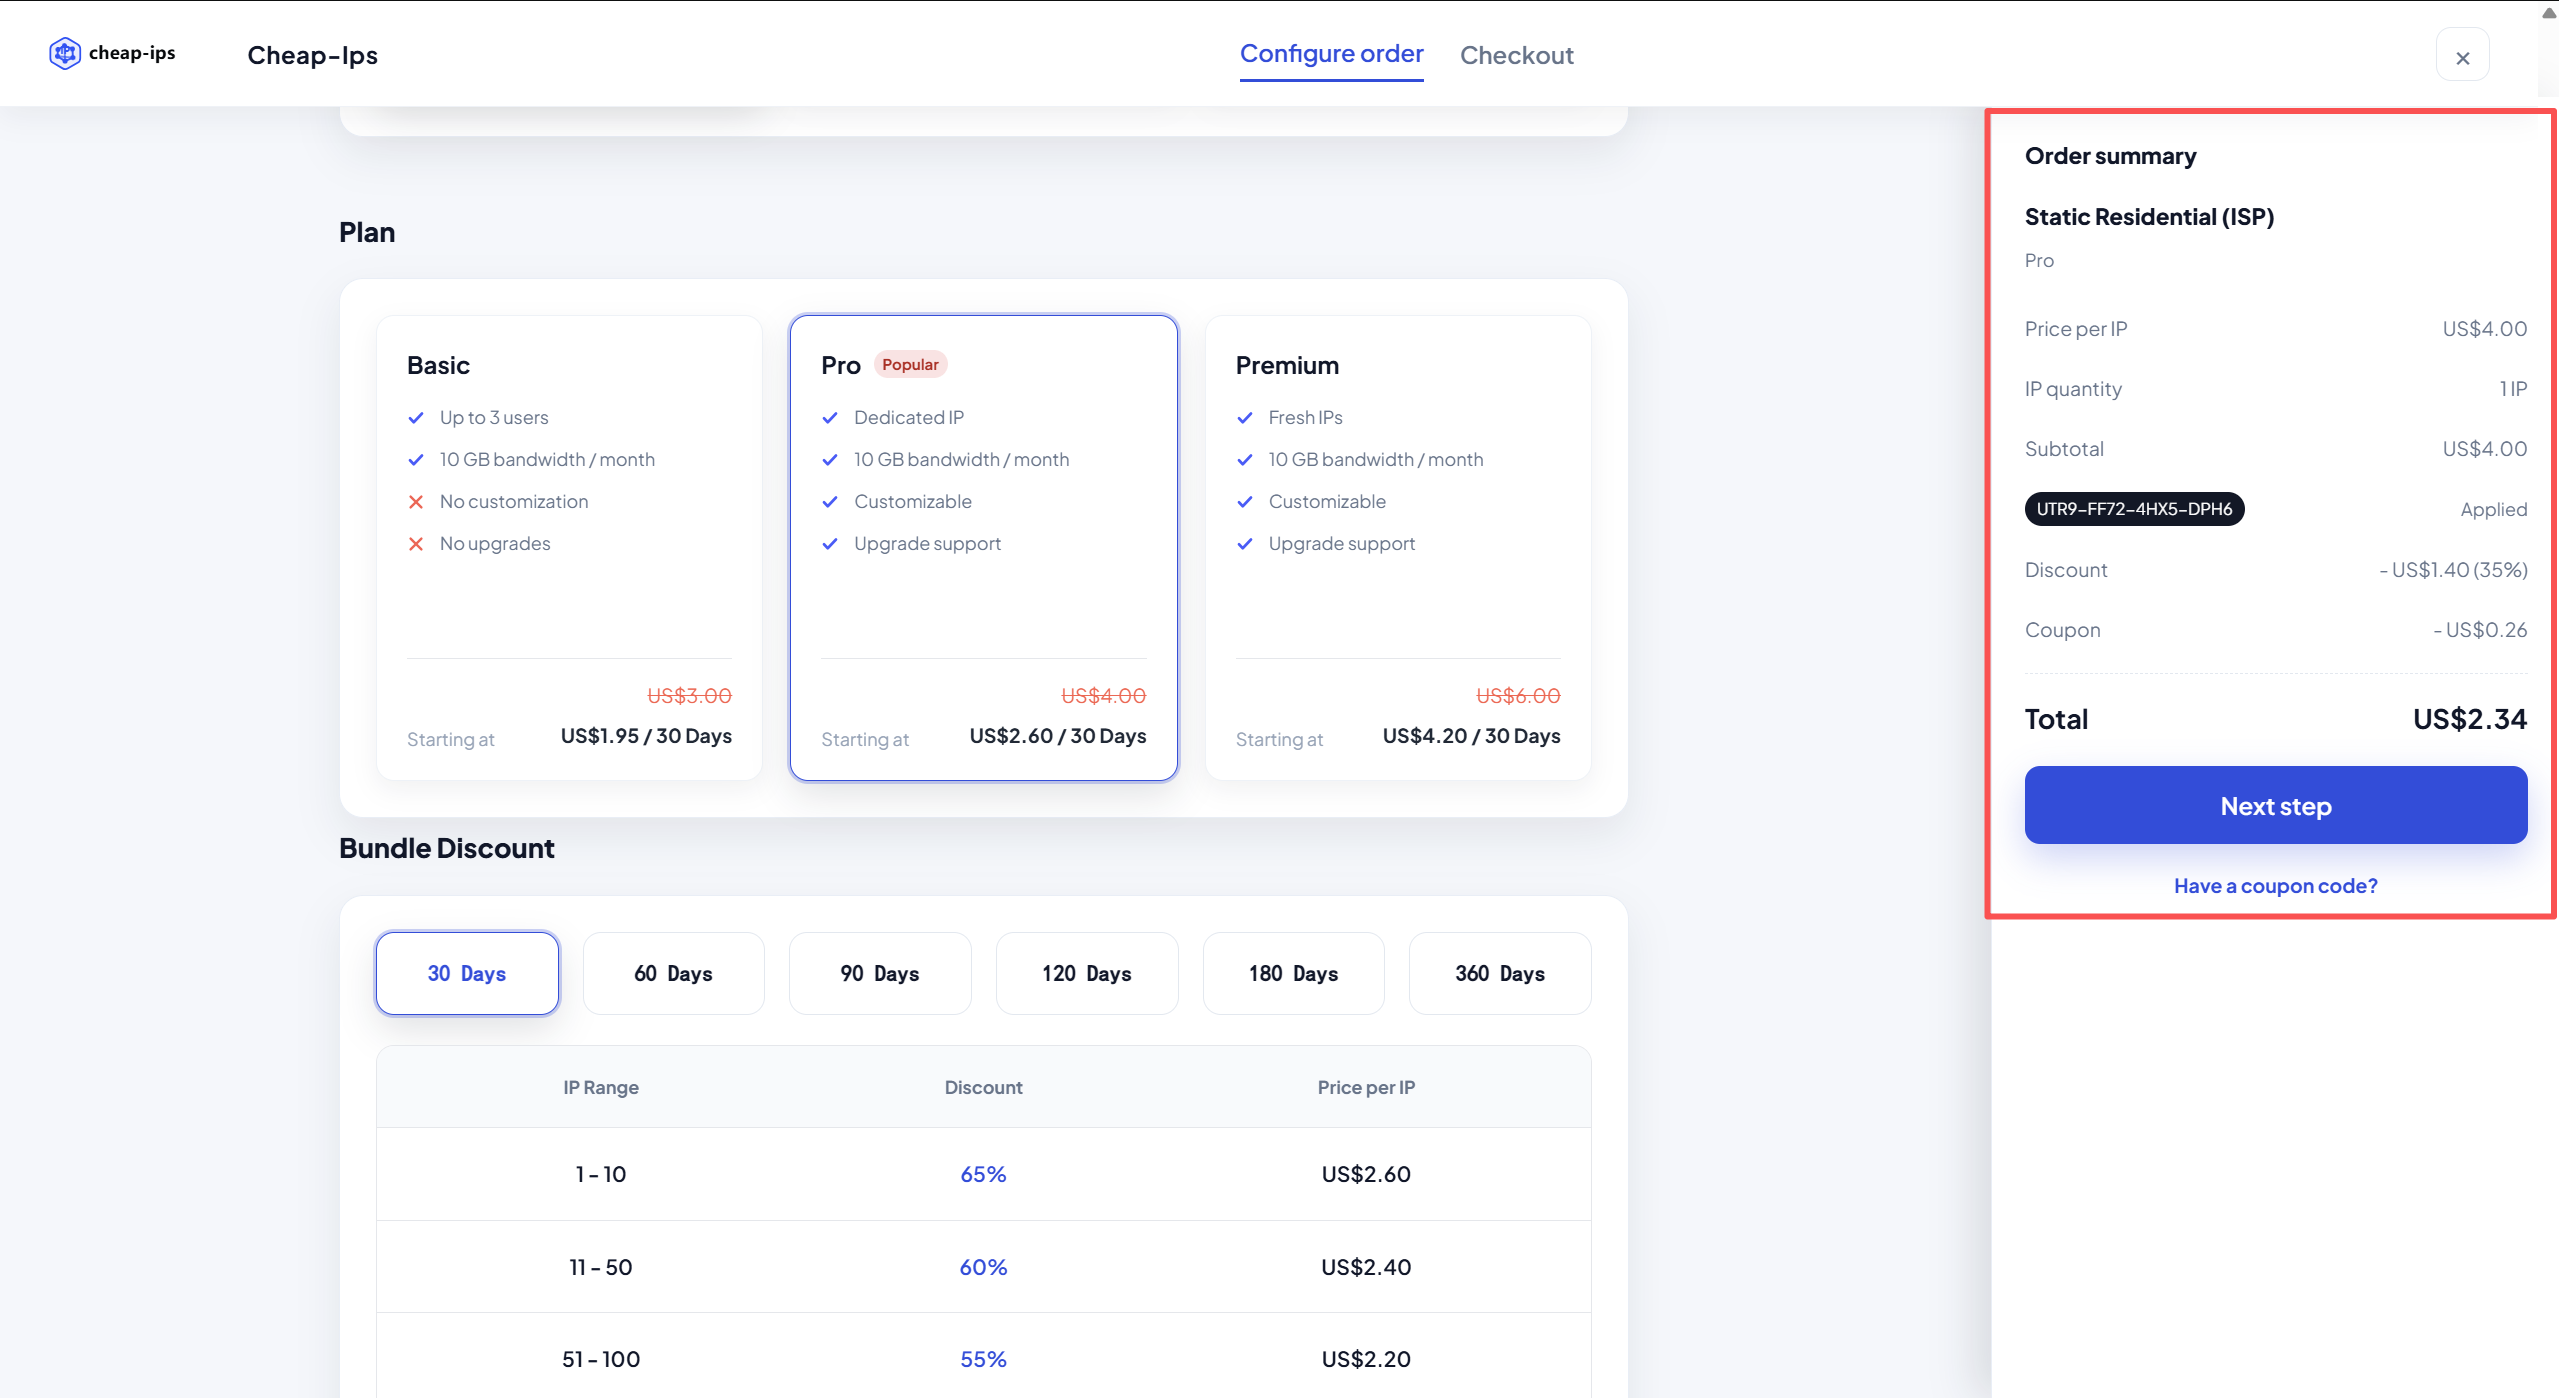Click the 60% discount for 11-50 IPs
The image size is (2559, 1398).
tap(983, 1267)
